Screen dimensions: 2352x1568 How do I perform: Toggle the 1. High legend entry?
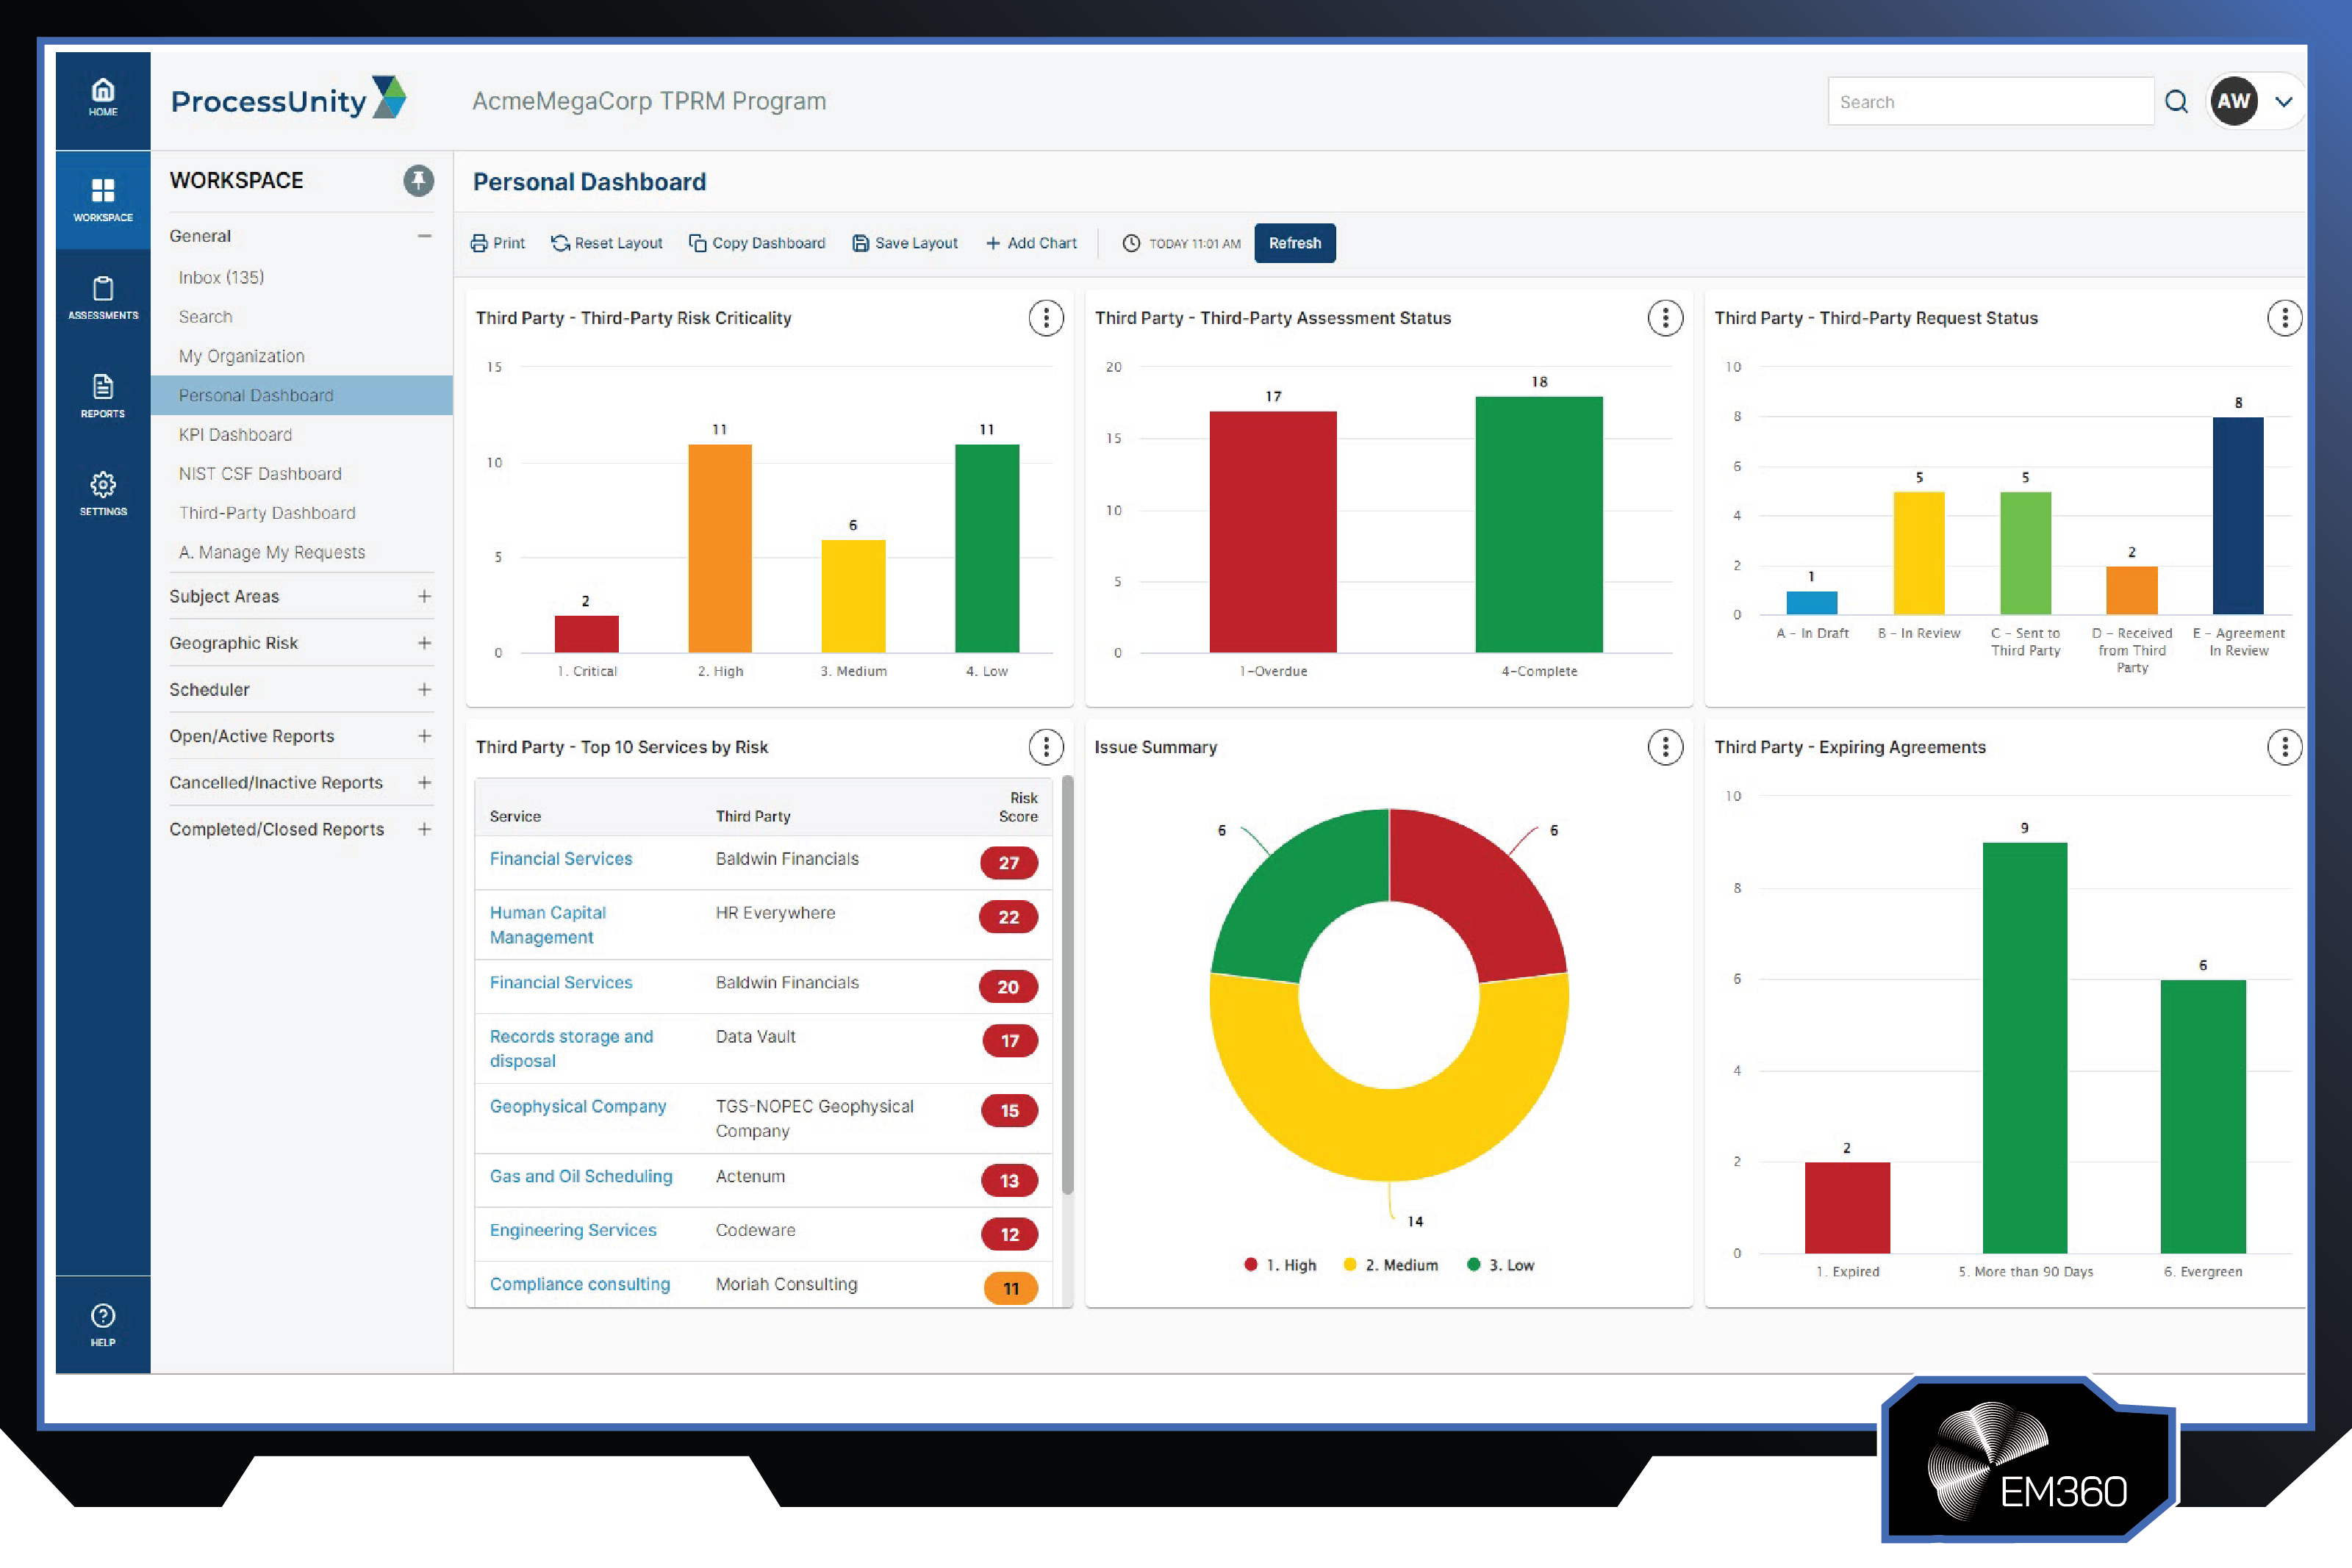point(1280,1265)
